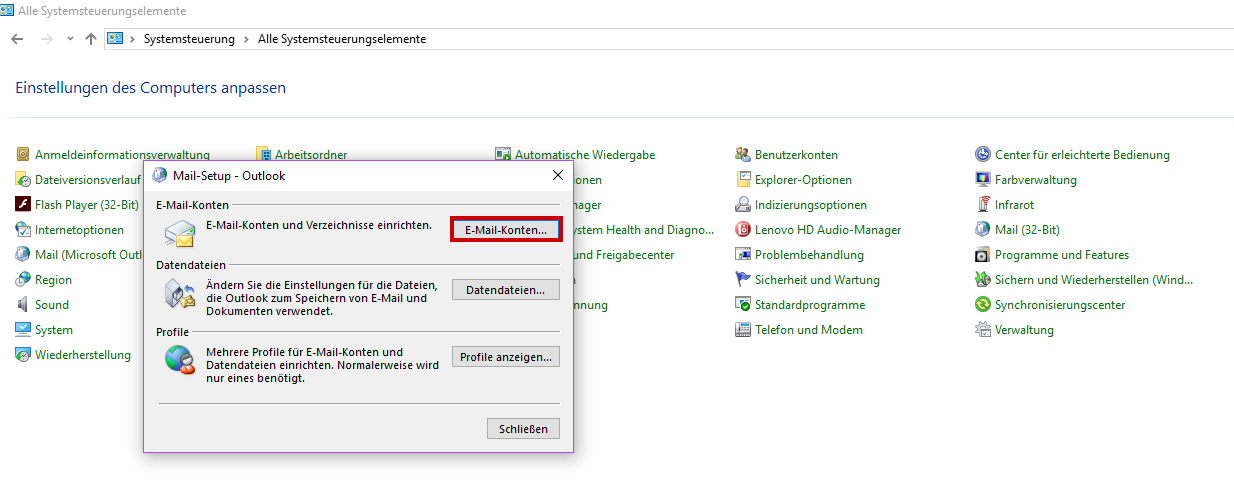1234x498 pixels.
Task: Open the Programme und Features link
Action: pos(1062,255)
